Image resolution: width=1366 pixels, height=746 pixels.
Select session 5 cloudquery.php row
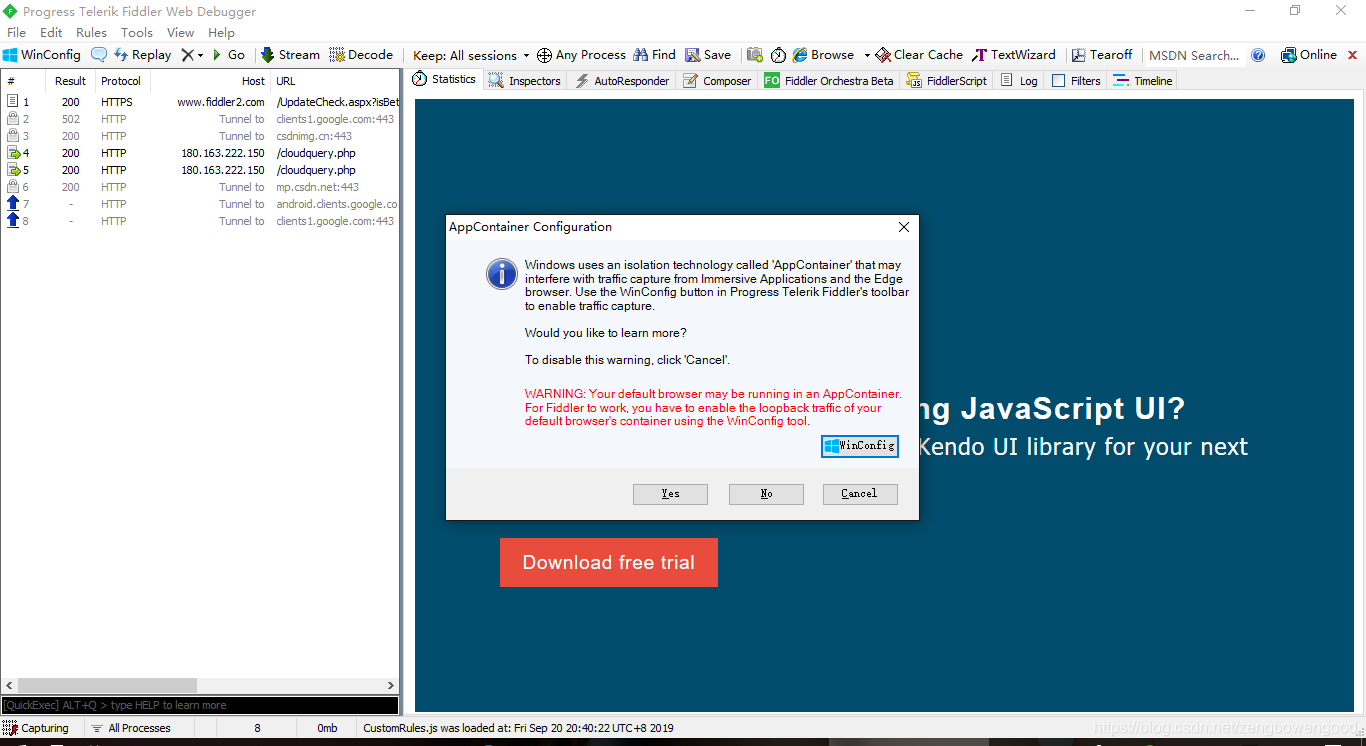point(200,170)
